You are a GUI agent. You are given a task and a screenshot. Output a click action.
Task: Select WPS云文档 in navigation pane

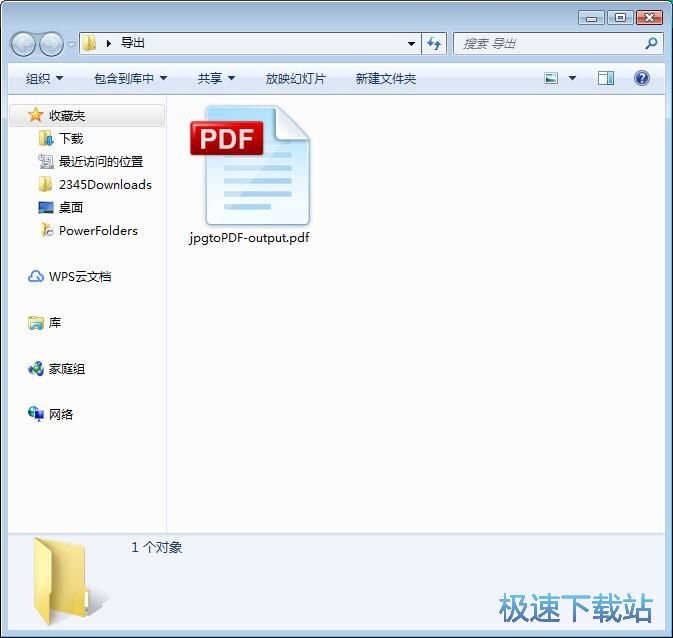click(80, 276)
